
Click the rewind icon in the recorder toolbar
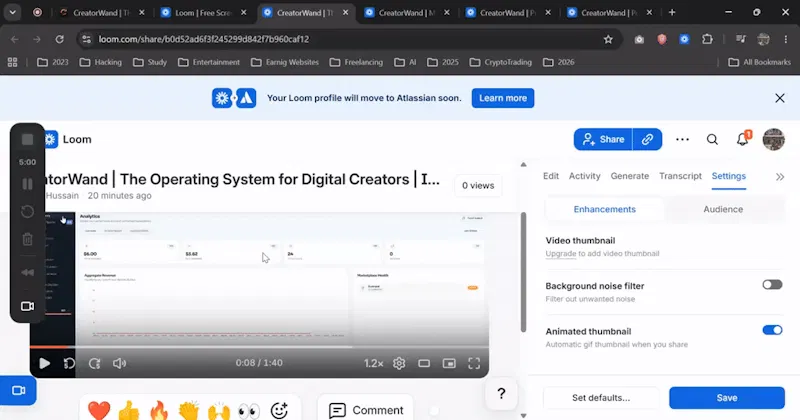click(28, 273)
